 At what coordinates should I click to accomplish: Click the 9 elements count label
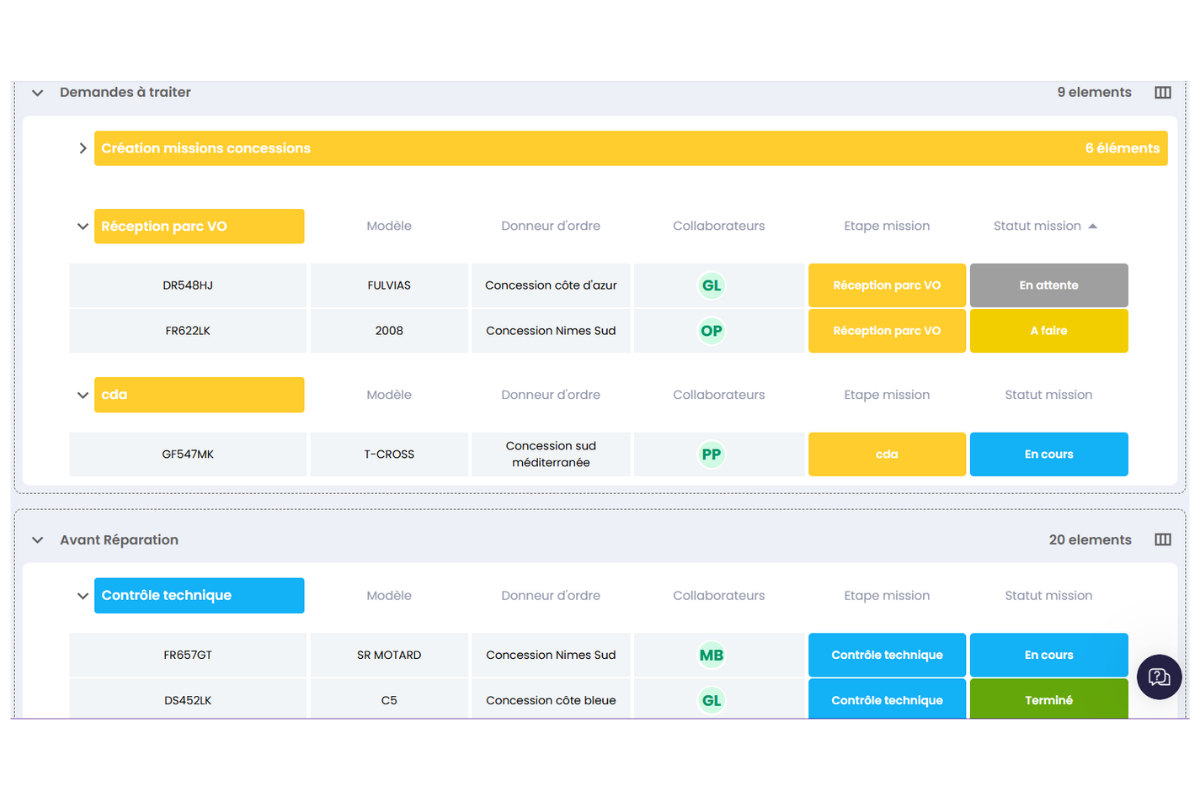[1094, 92]
